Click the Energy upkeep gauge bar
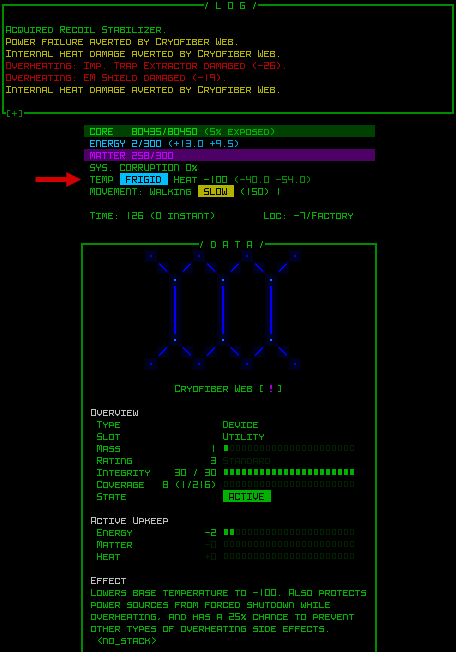Viewport: 456px width, 652px height. click(x=289, y=532)
